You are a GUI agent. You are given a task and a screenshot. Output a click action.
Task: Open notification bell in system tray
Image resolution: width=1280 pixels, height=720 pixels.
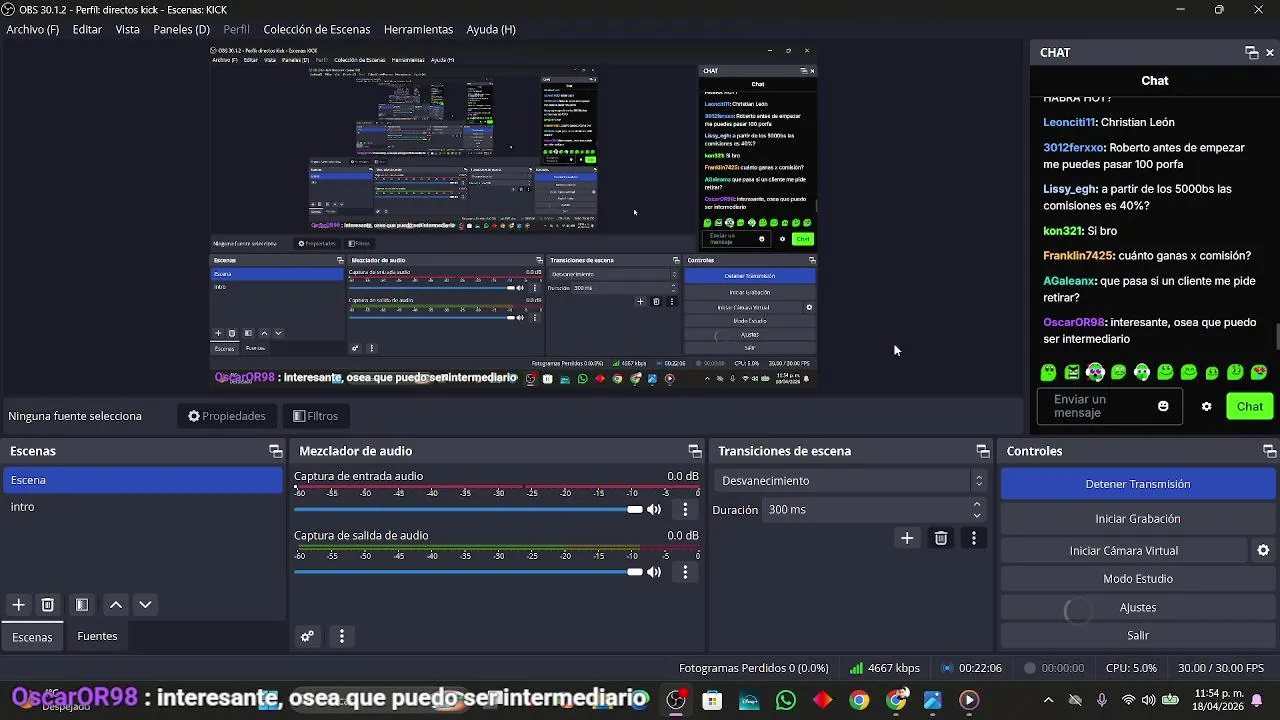point(1257,700)
